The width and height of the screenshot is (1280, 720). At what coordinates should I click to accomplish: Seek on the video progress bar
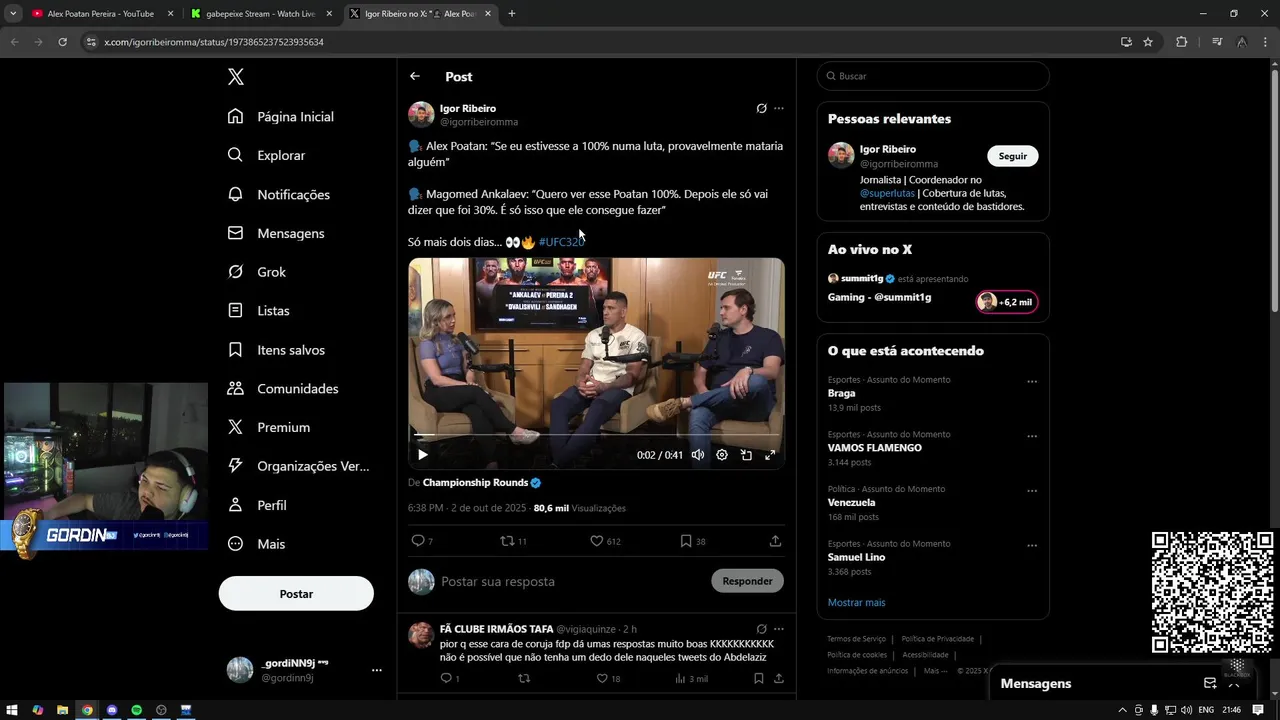pos(596,436)
